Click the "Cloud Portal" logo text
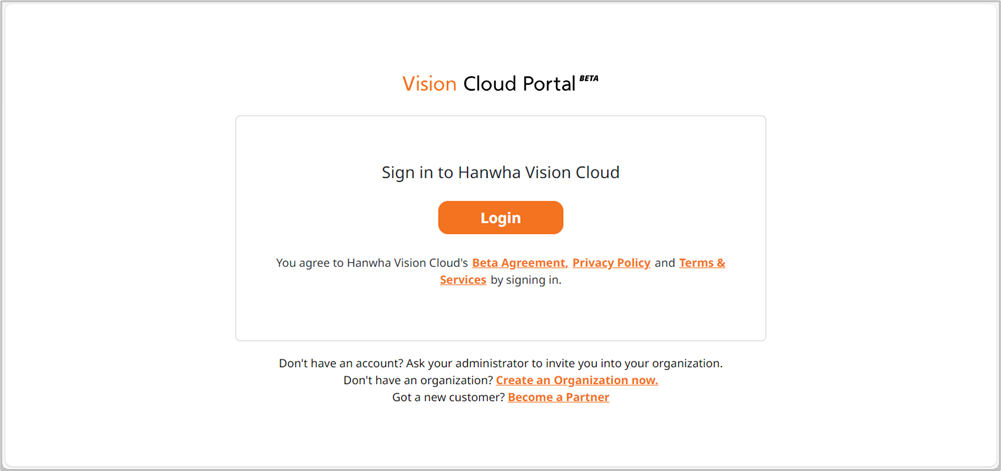Viewport: 1001px width, 471px height. click(520, 84)
